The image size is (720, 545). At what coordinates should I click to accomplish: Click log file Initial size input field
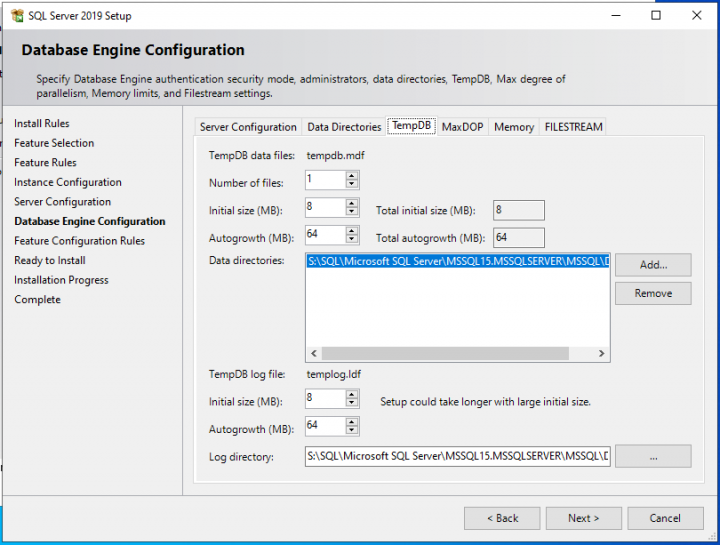pos(326,399)
